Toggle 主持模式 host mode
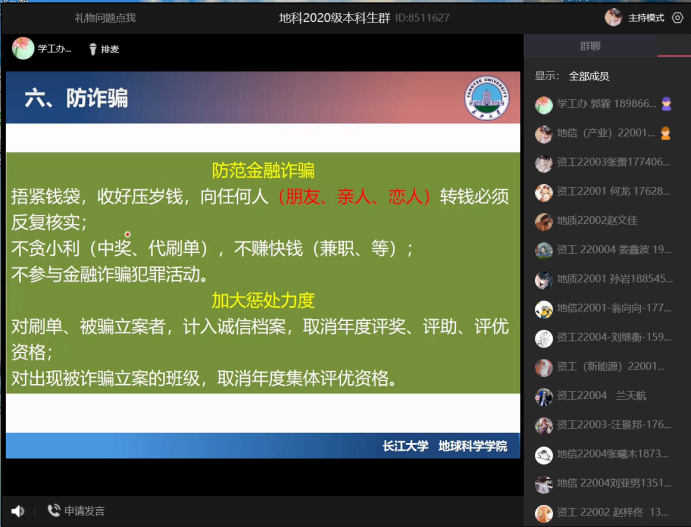 click(646, 18)
